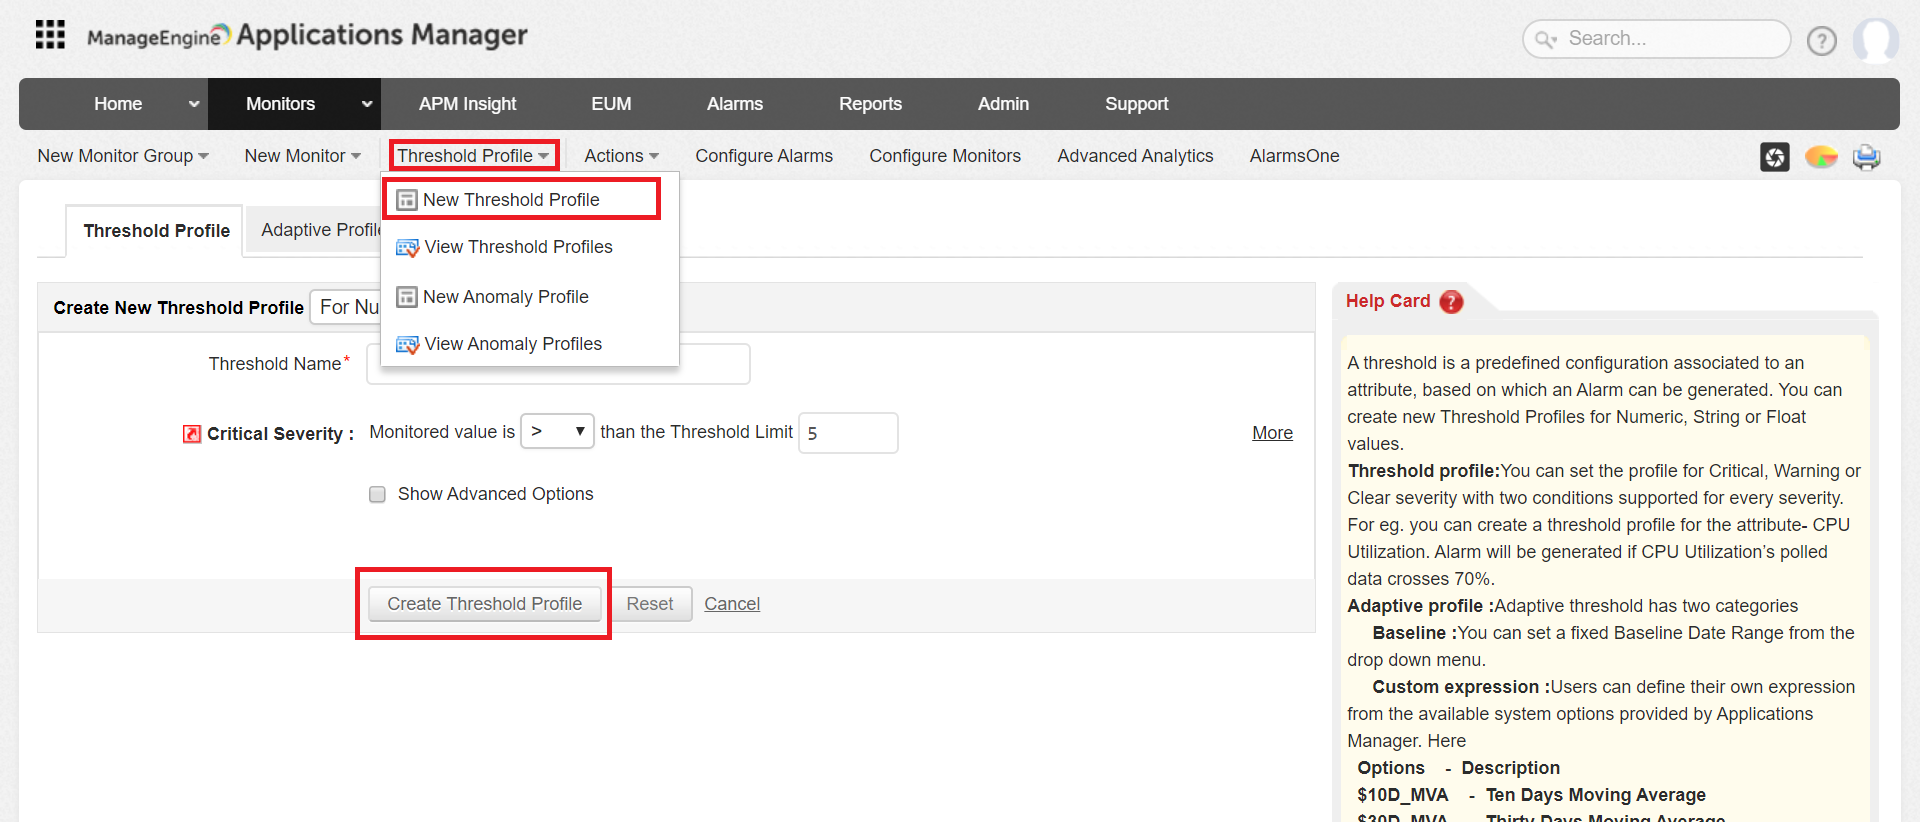Select New Threshold Profile menu item
This screenshot has height=822, width=1920.
pos(521,200)
